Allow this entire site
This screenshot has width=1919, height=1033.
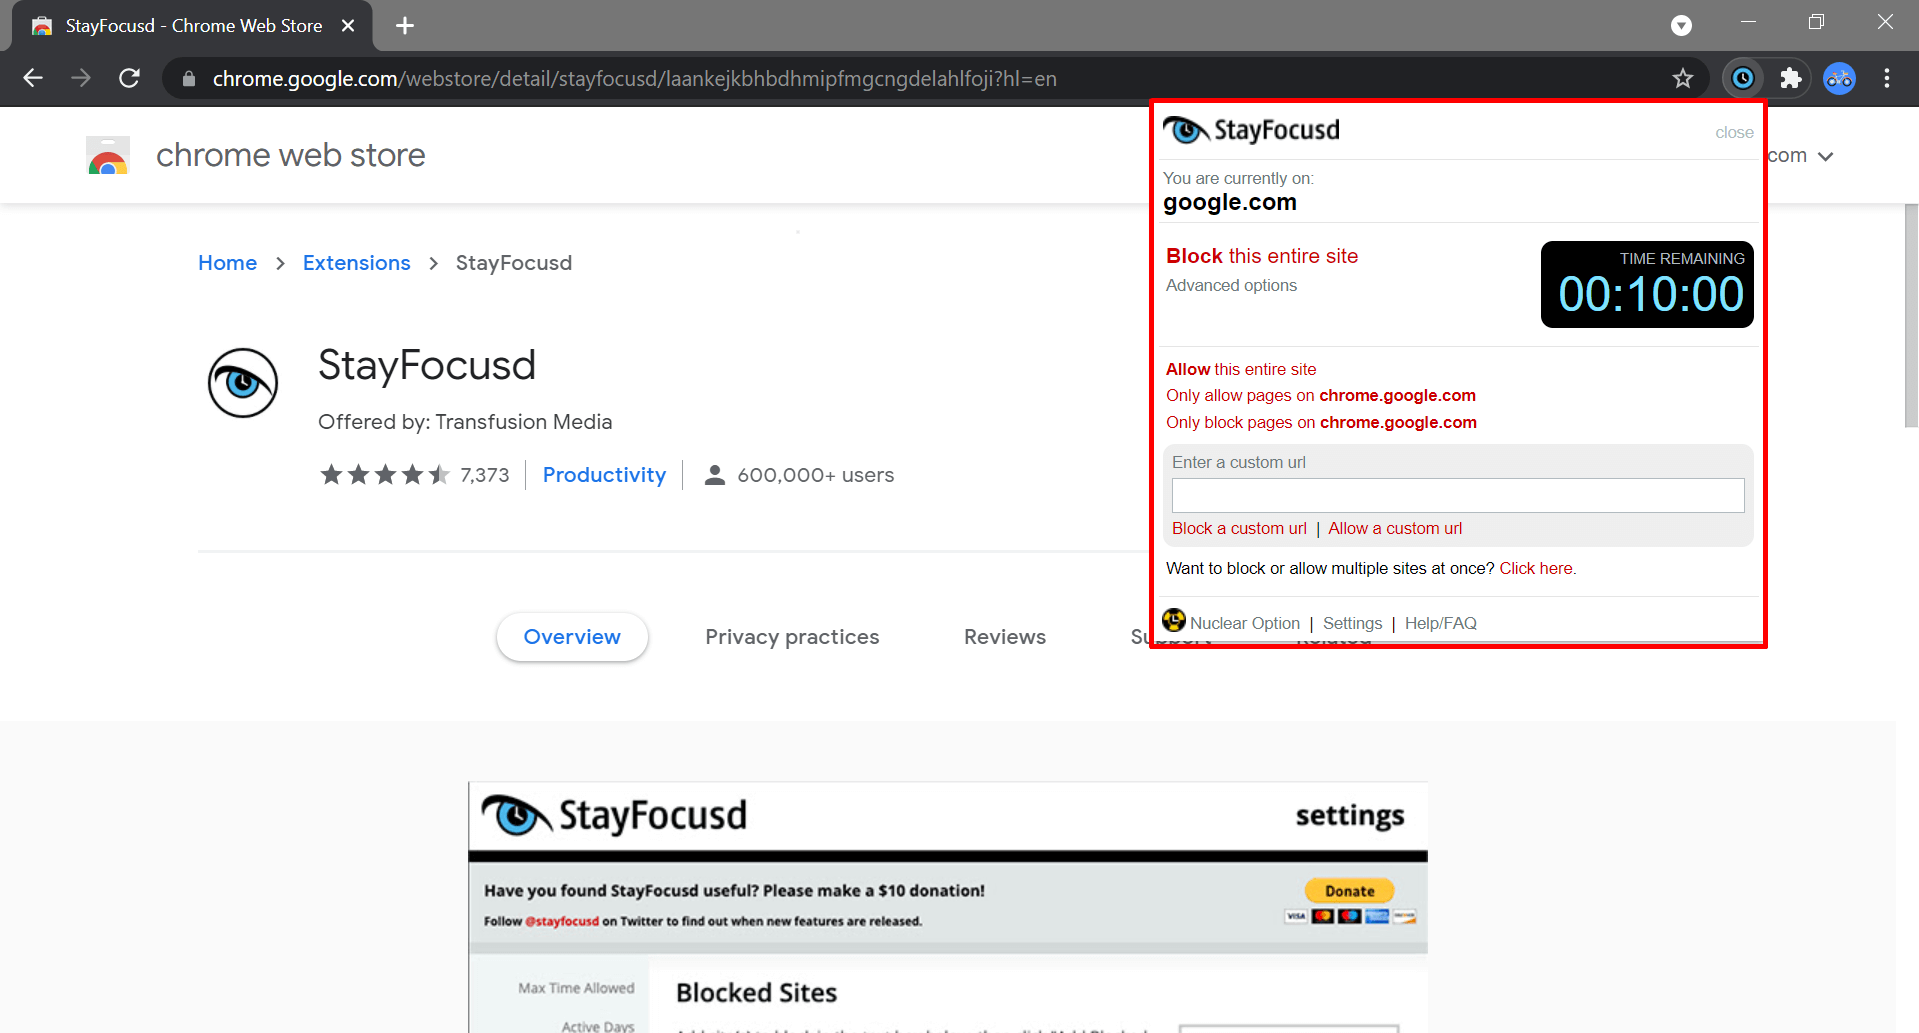click(1241, 369)
